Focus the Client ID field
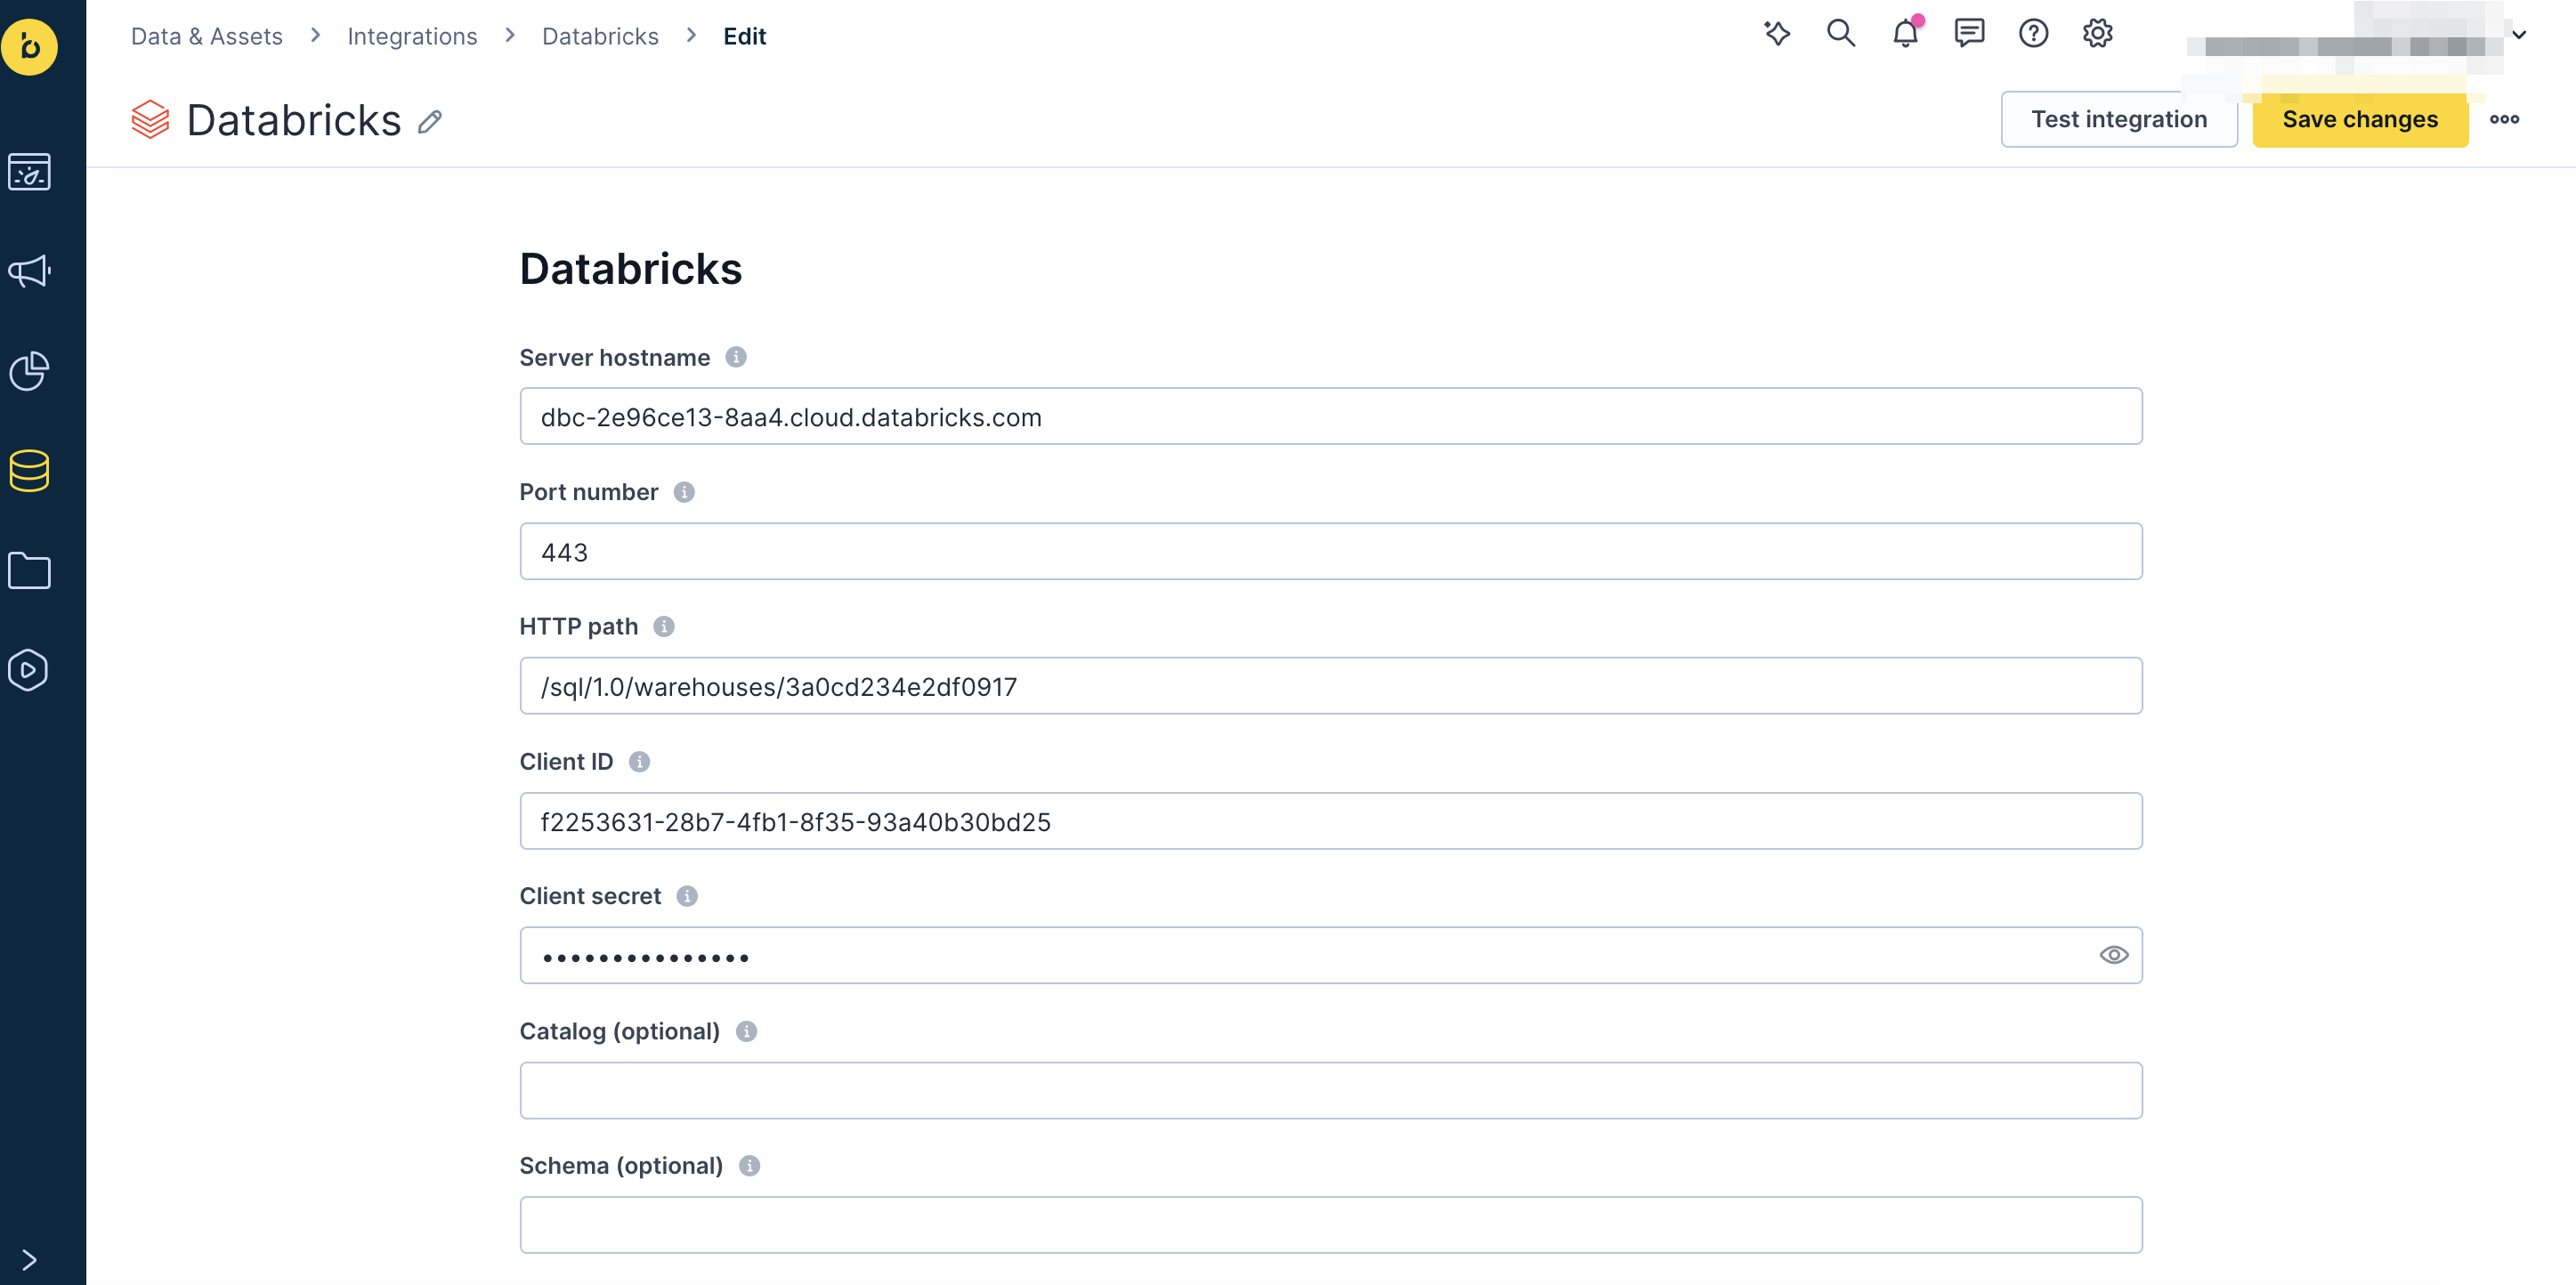2576x1285 pixels. pos(1331,821)
